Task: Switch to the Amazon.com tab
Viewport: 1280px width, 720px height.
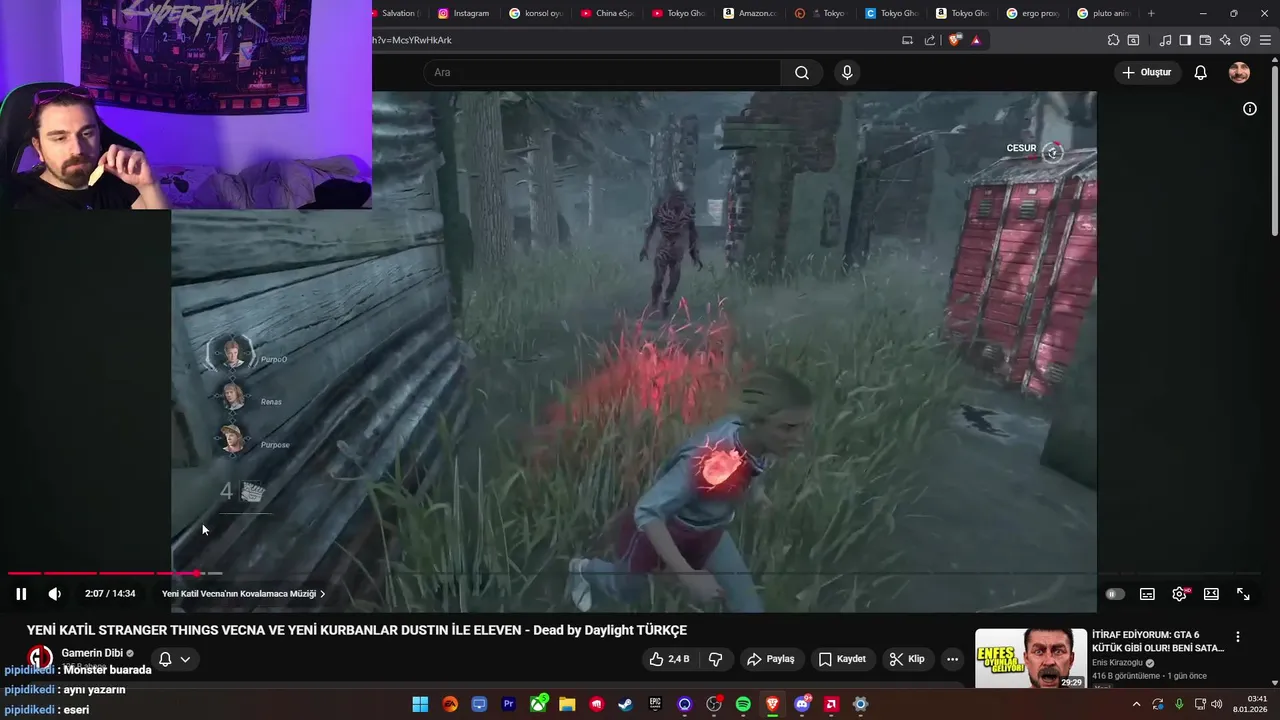Action: click(751, 13)
